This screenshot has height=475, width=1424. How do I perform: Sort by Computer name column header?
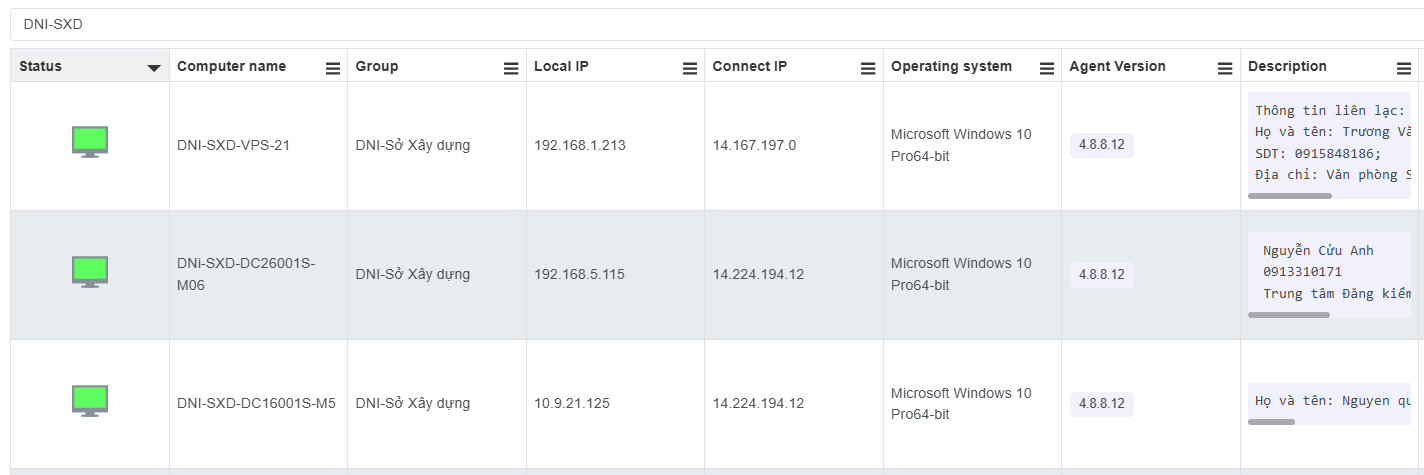pos(231,66)
